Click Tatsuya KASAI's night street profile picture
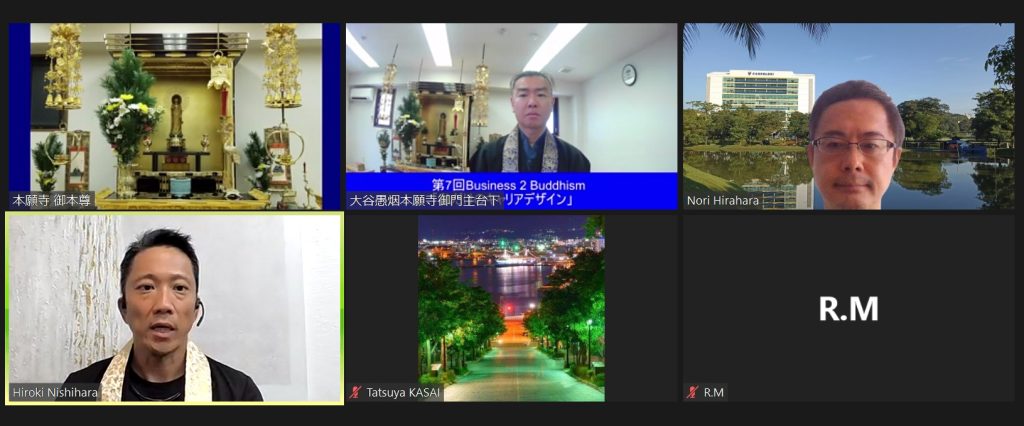Screen dimensions: 1024x426 coord(511,308)
